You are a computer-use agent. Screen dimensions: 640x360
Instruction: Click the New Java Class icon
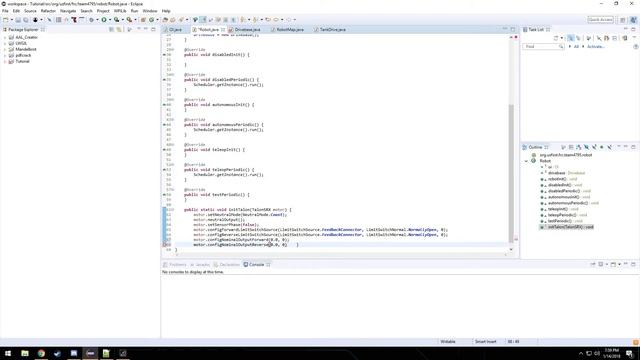tap(152, 20)
